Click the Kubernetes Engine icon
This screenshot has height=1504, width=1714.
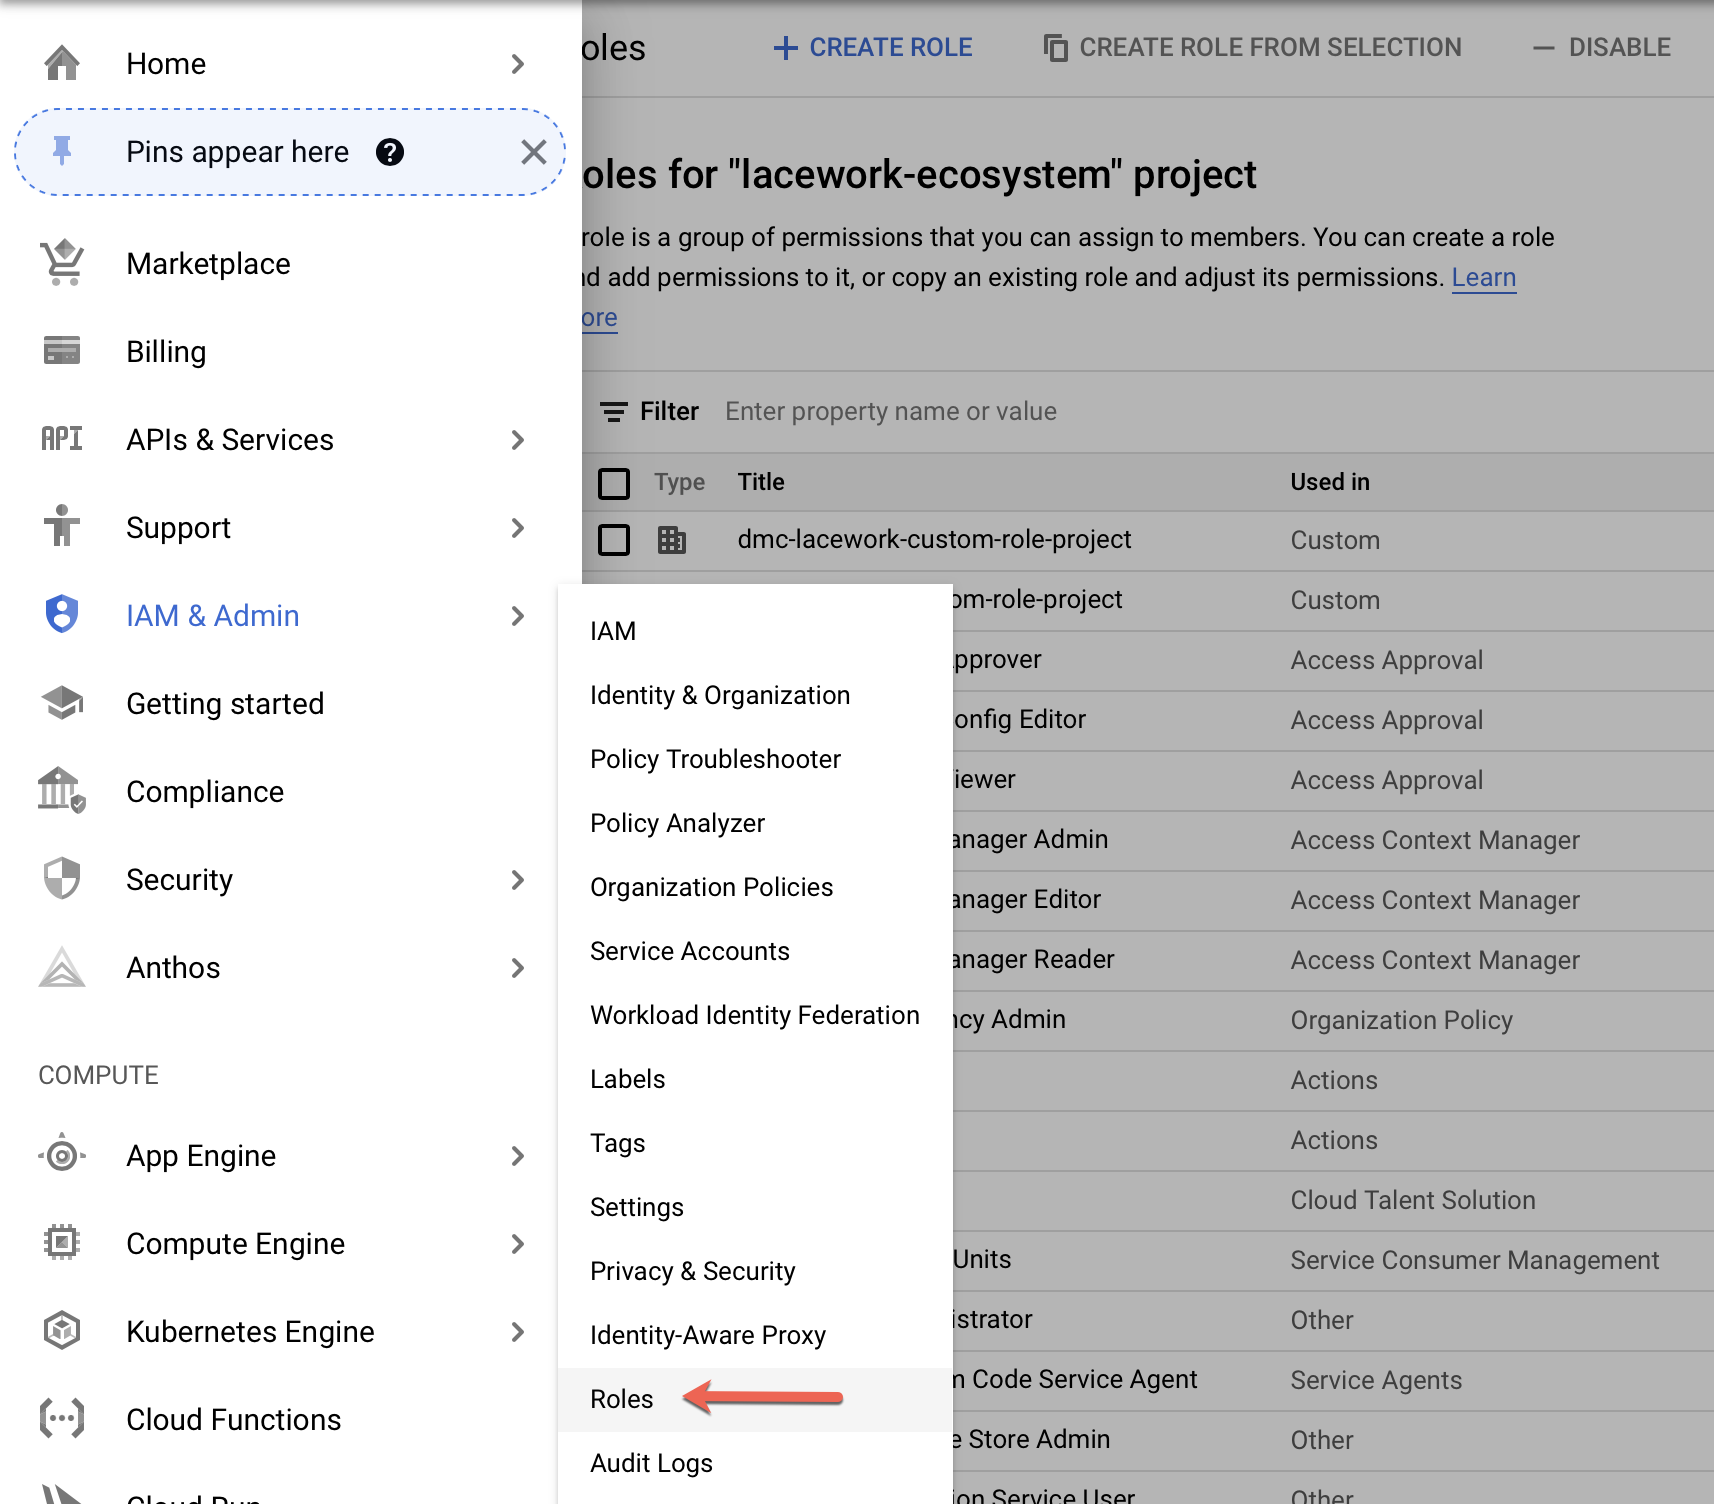point(62,1331)
